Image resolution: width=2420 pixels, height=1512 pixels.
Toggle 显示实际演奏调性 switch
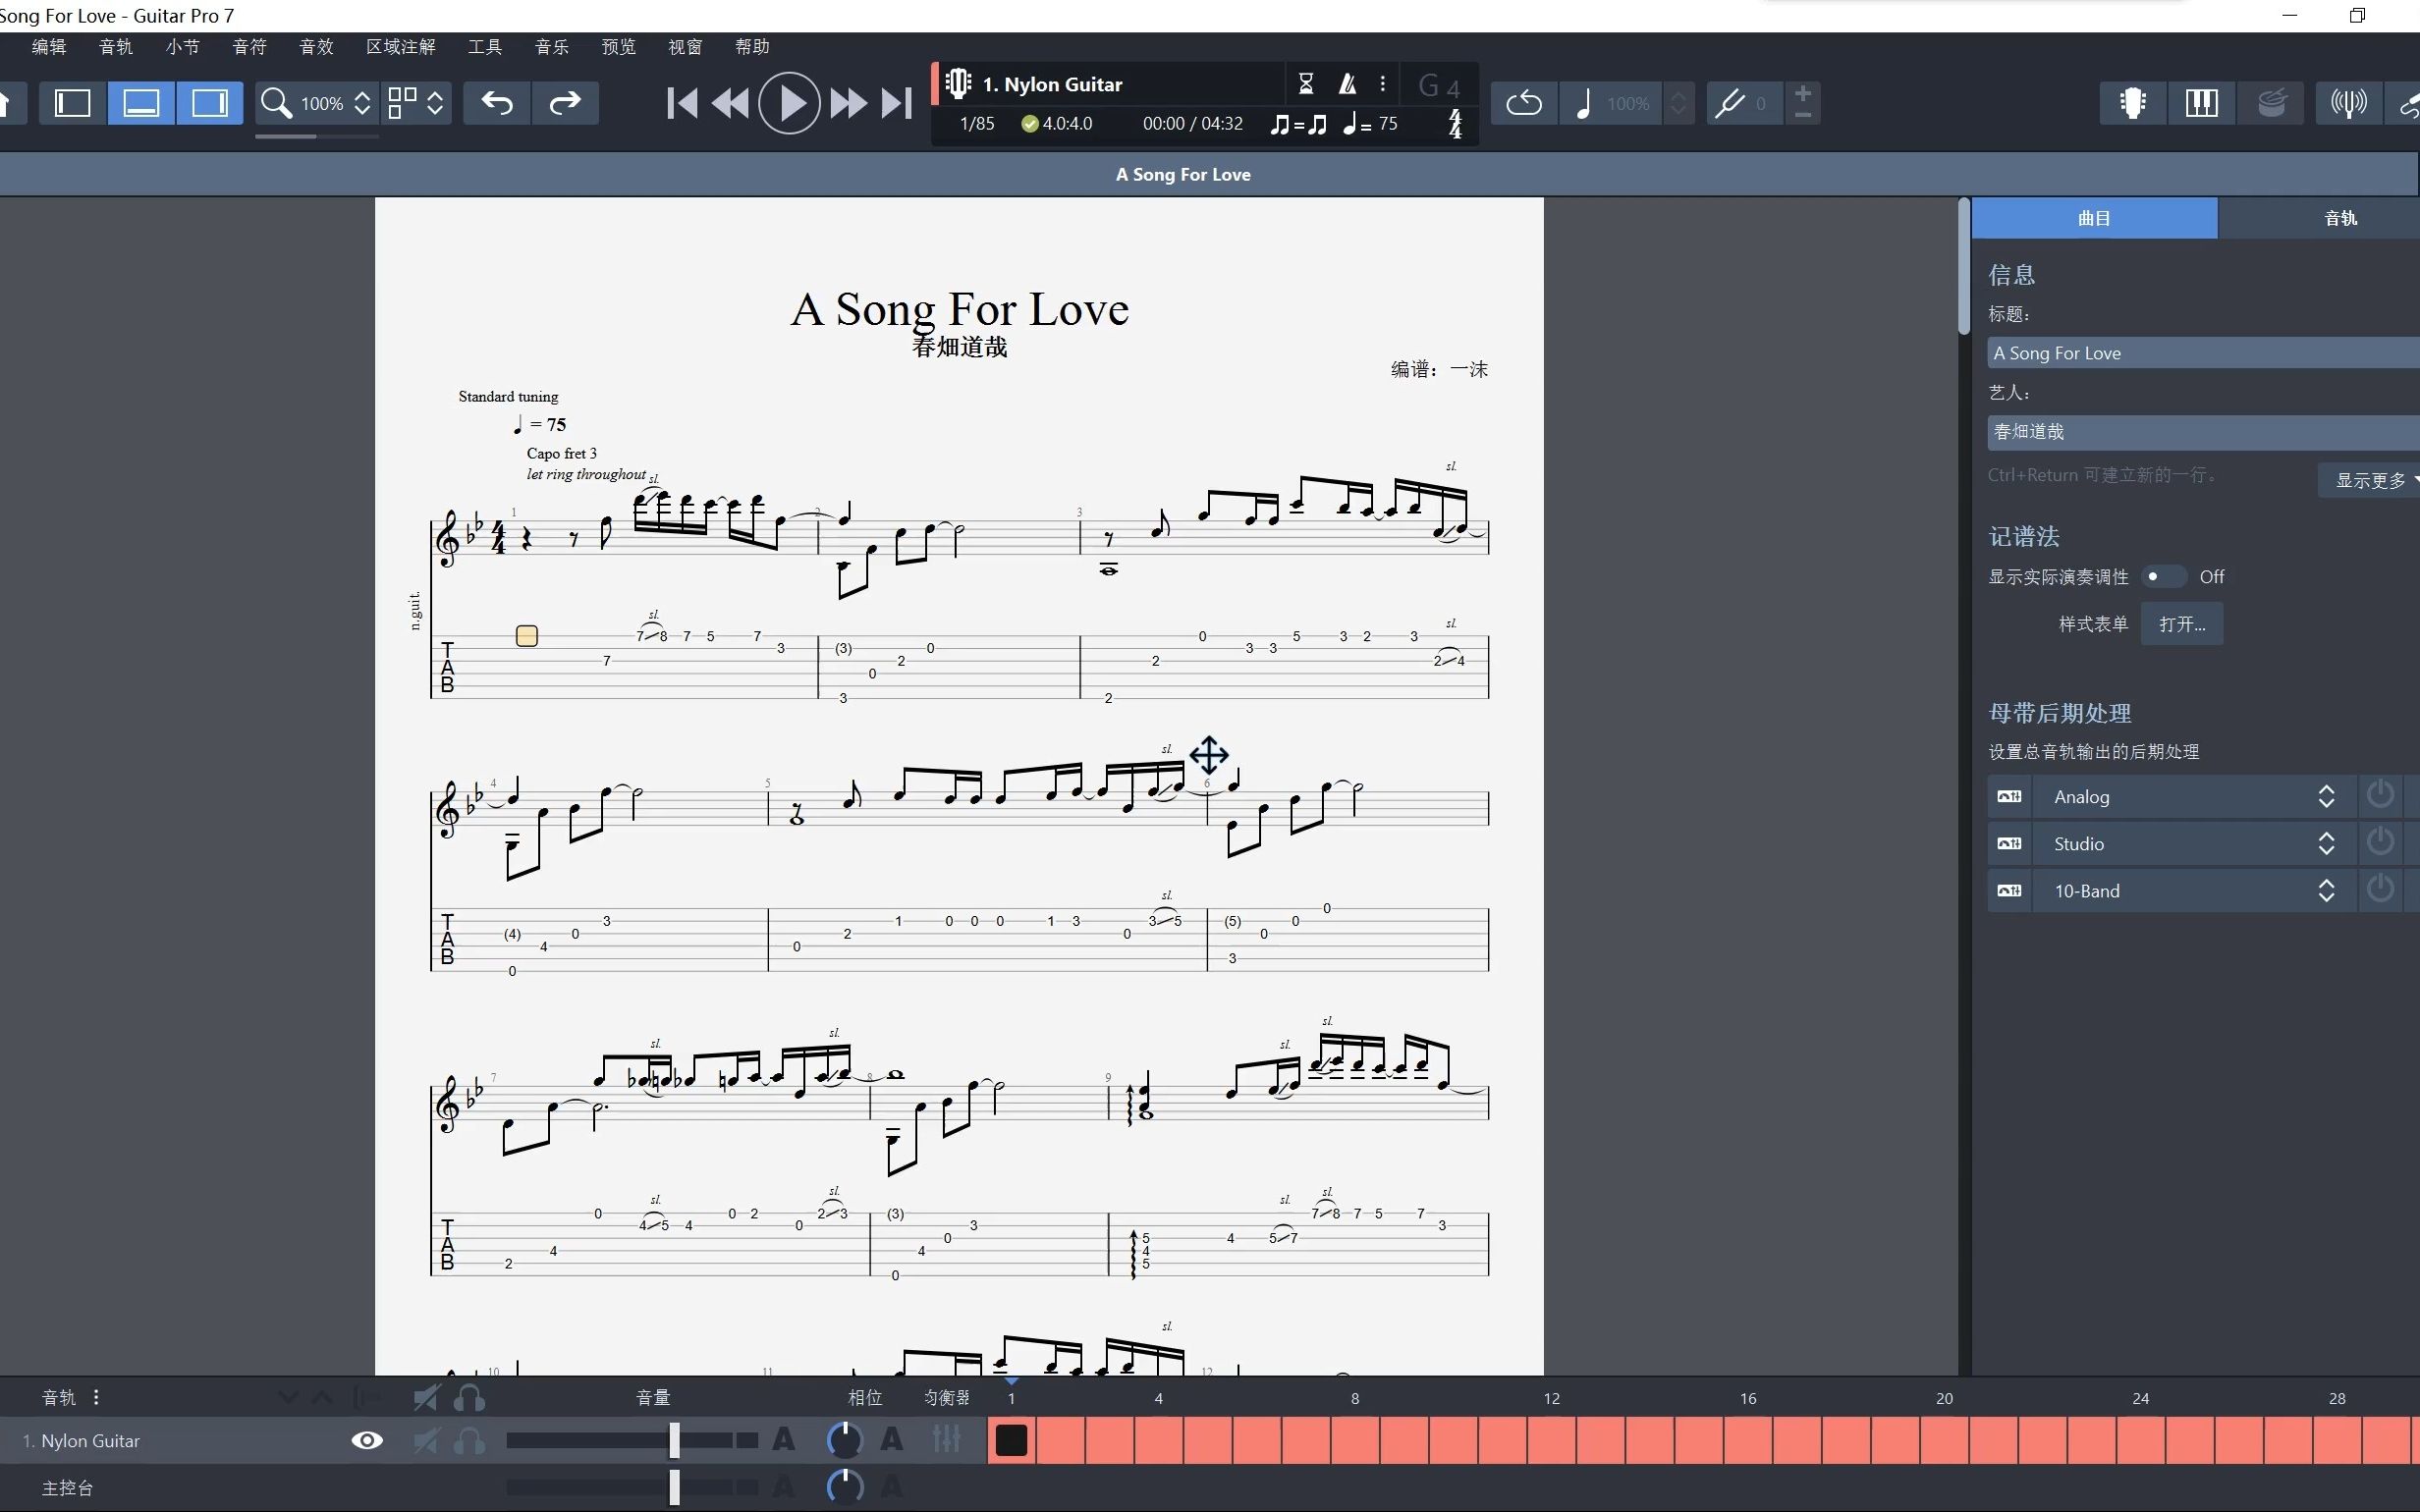pyautogui.click(x=2164, y=577)
